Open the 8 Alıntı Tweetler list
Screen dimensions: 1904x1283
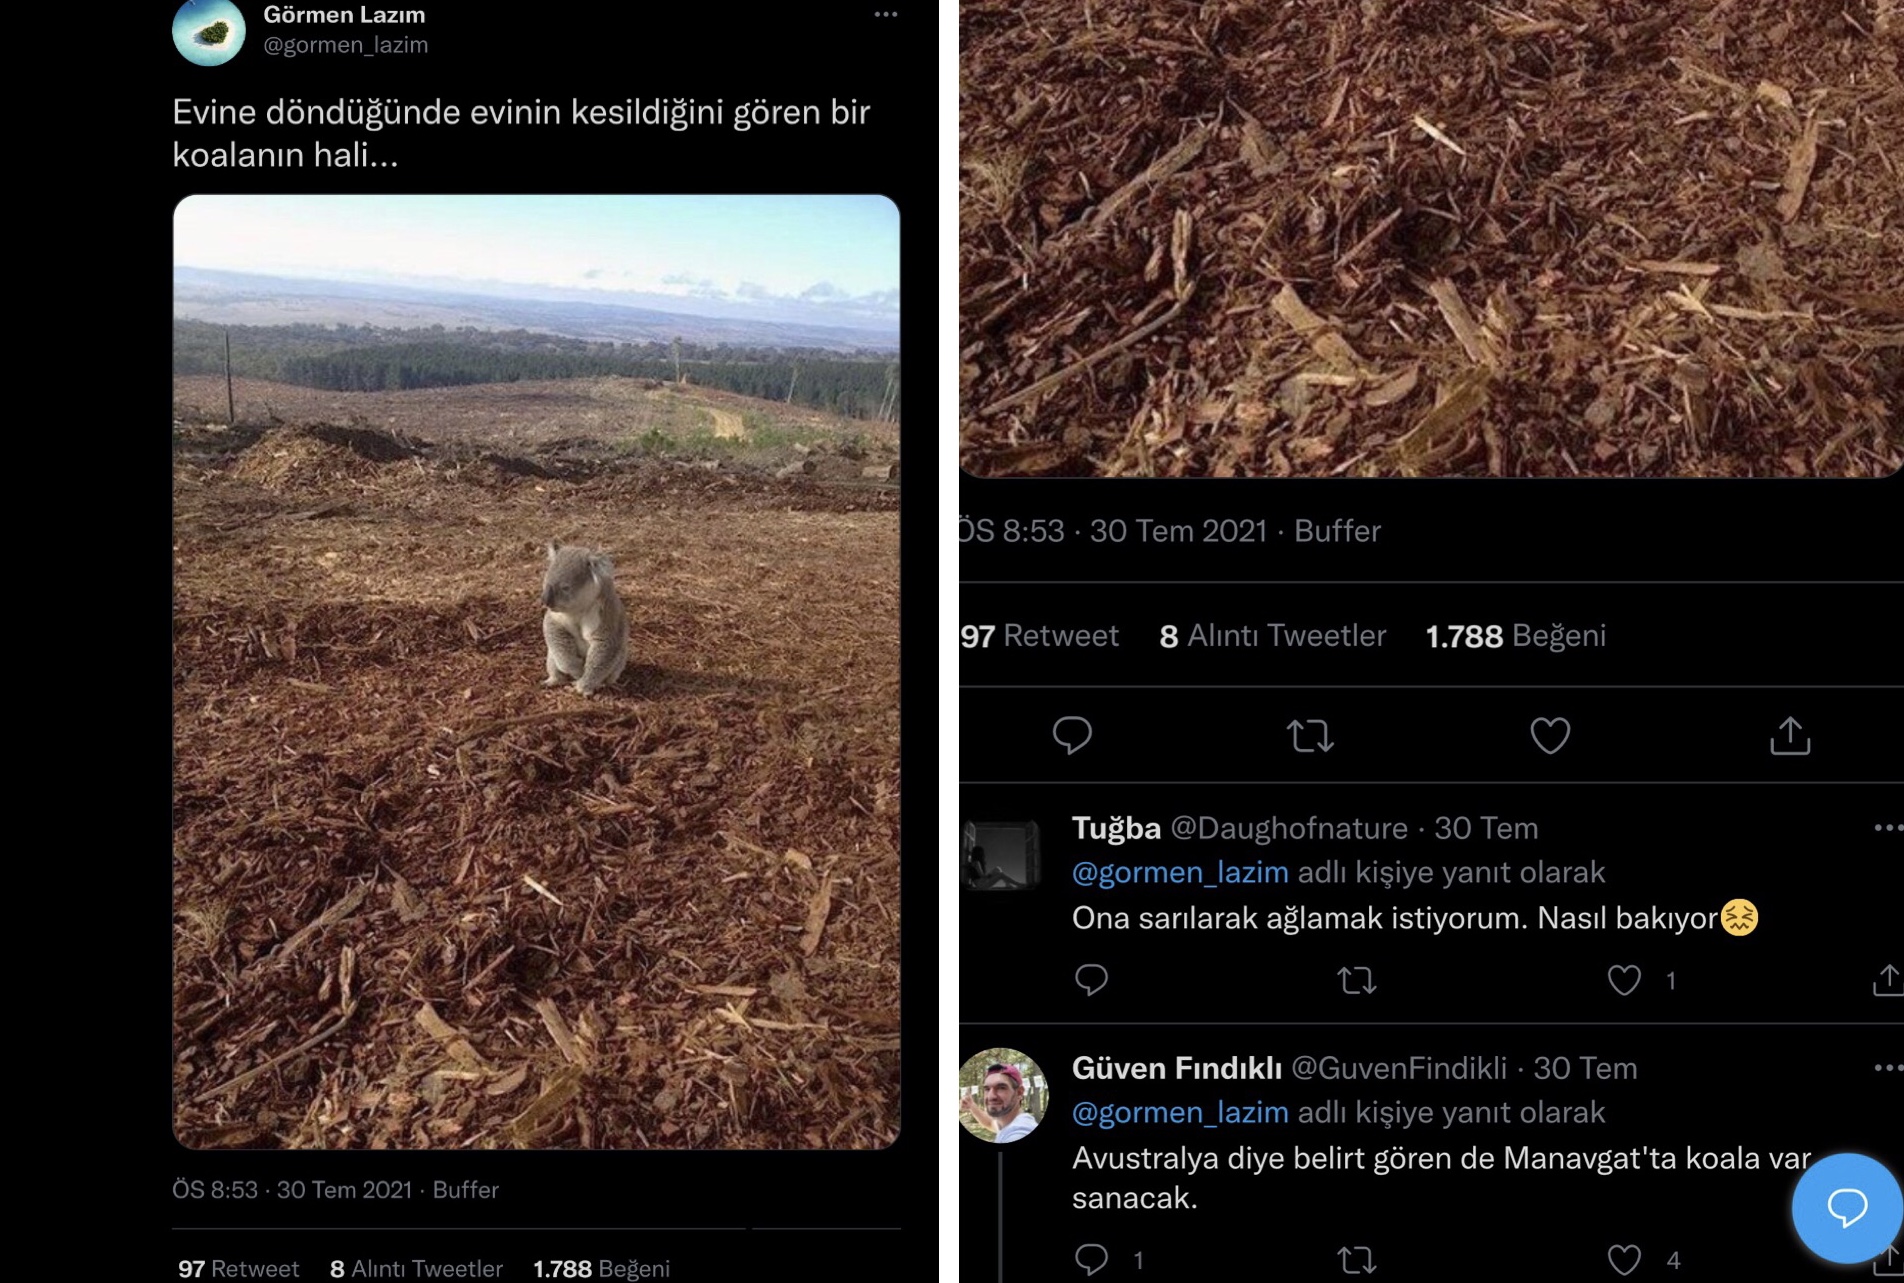click(1272, 636)
